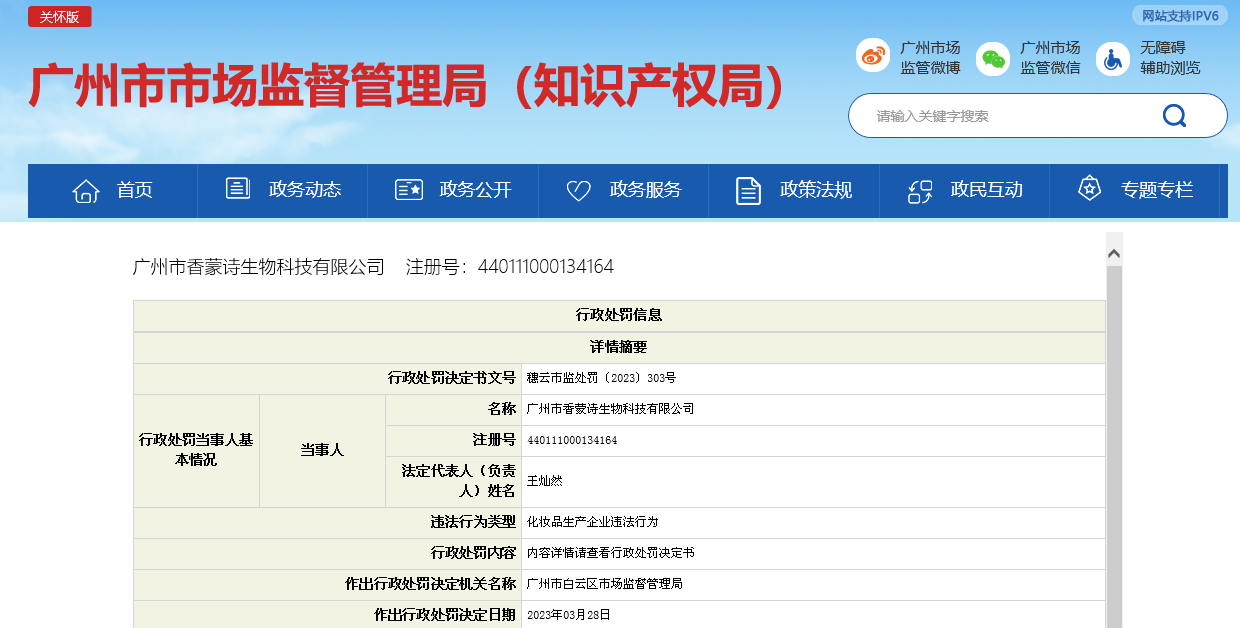1240x628 pixels.
Task: Open the 政务动态 menu
Action: coord(283,190)
